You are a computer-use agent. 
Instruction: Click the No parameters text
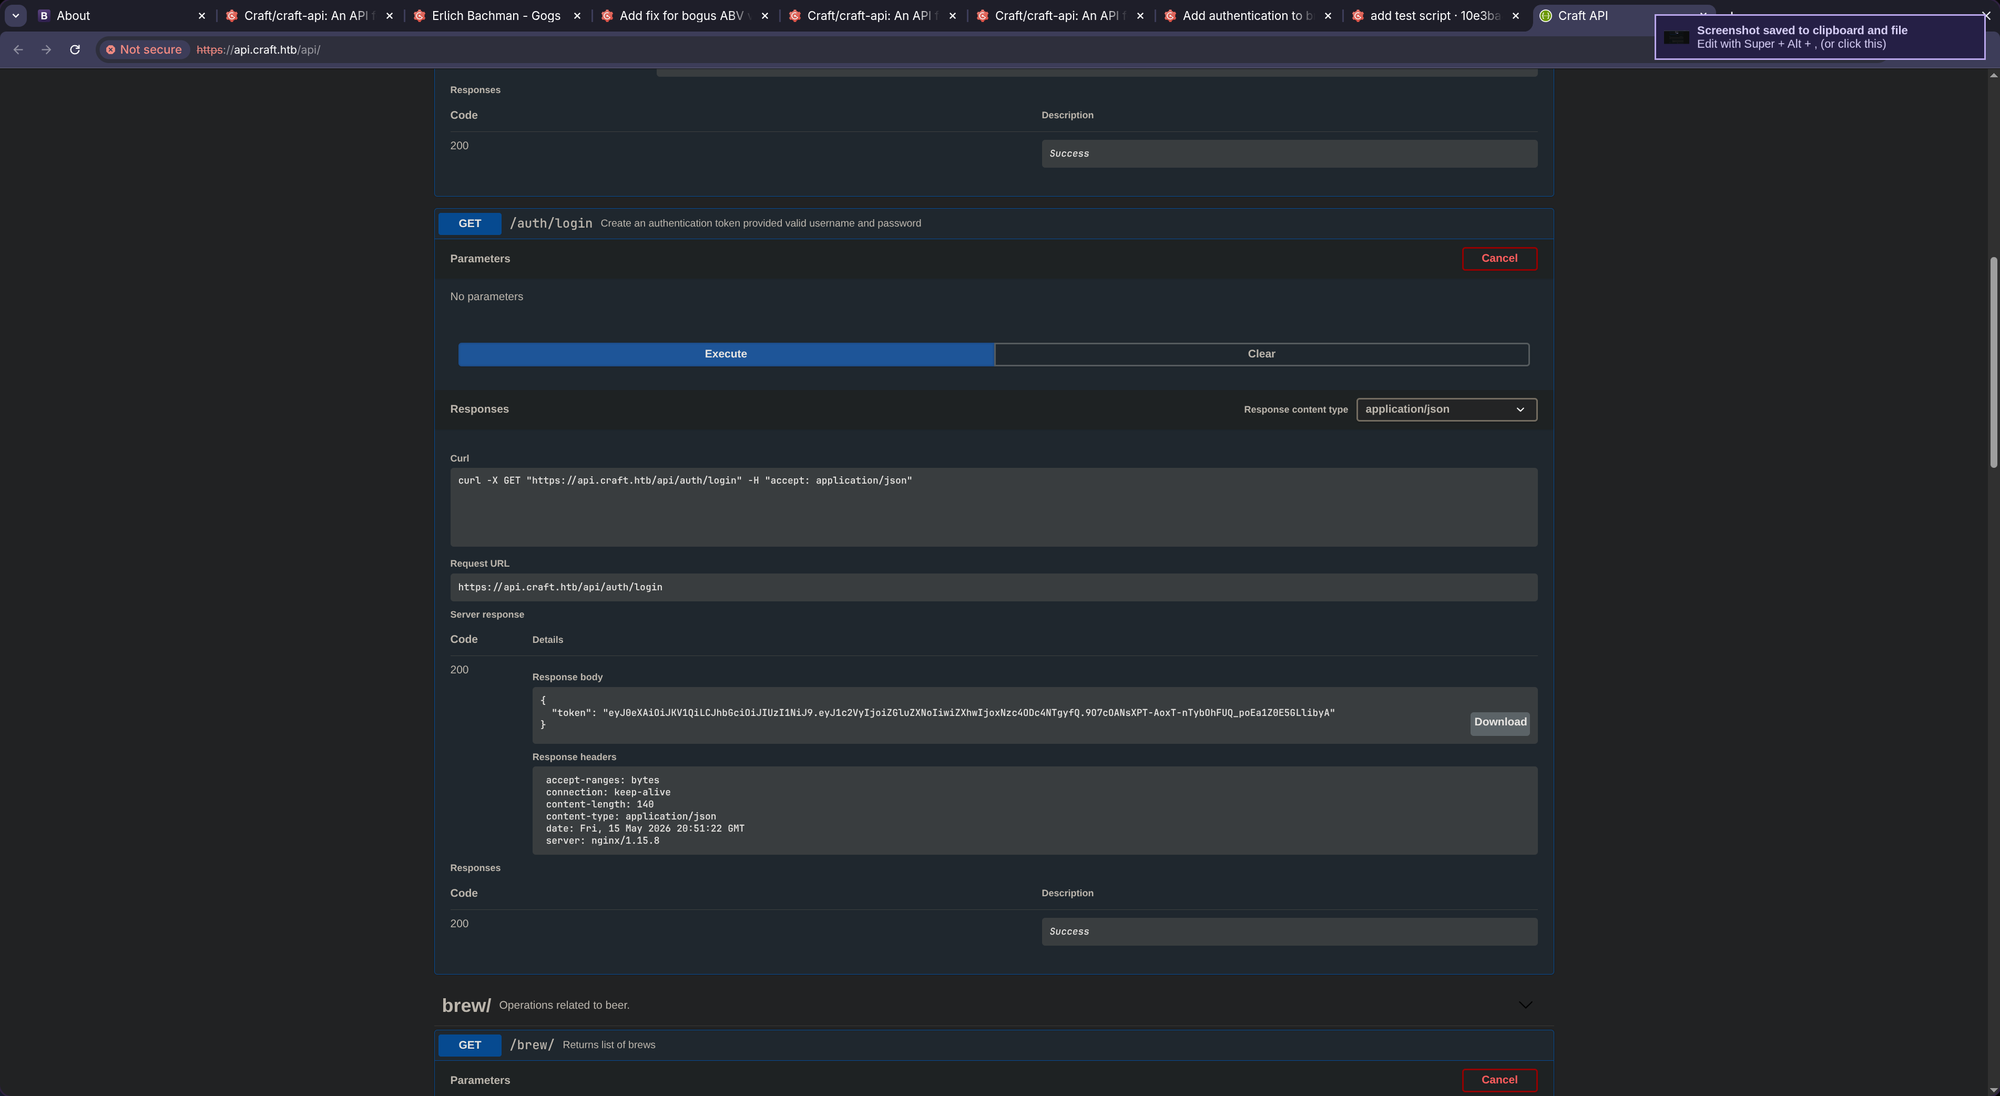[486, 297]
